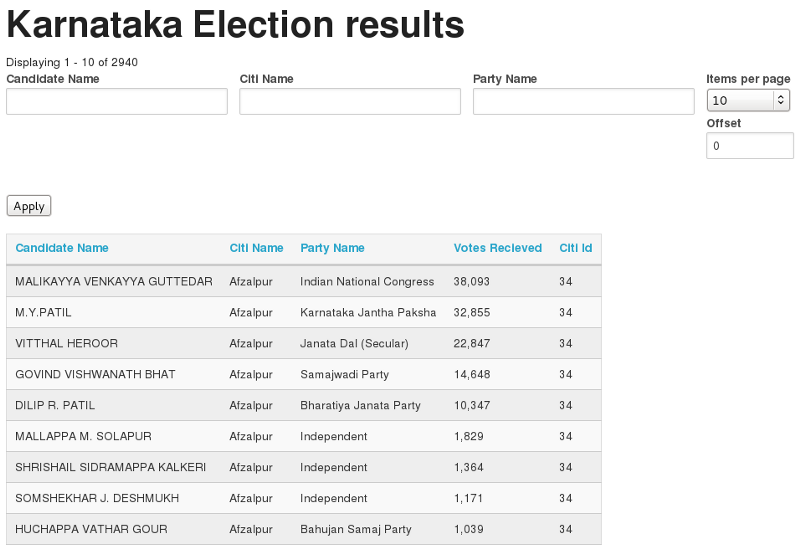This screenshot has width=800, height=545.
Task: Click the Candidate Name filter input
Action: [117, 101]
